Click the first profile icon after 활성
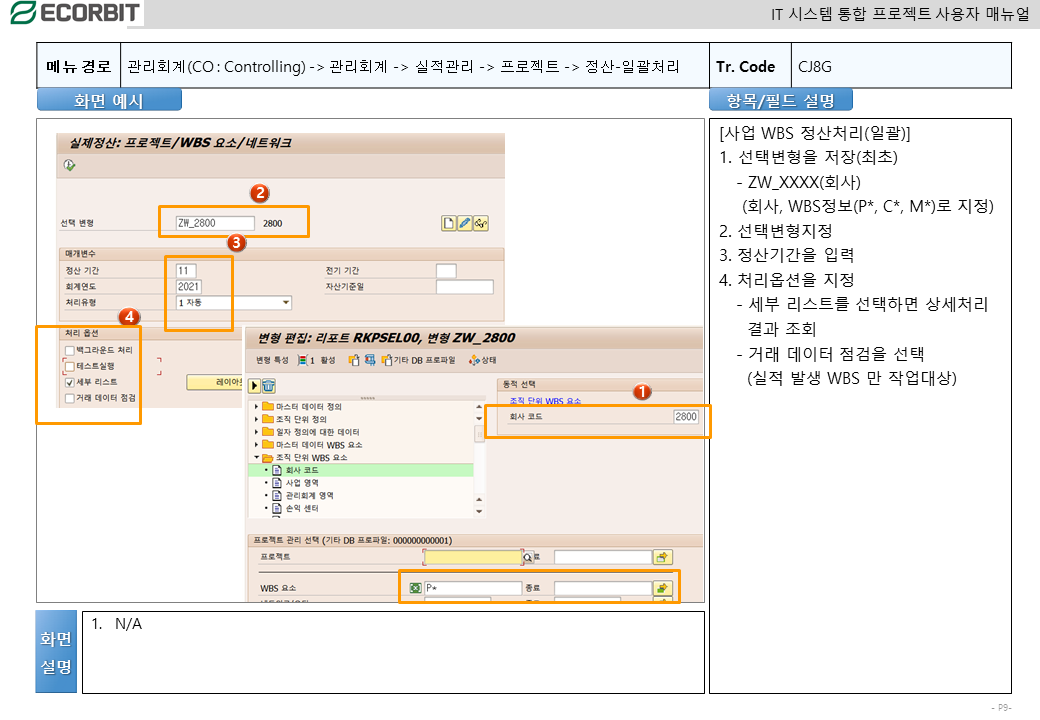The height and width of the screenshot is (720, 1040). [354, 360]
